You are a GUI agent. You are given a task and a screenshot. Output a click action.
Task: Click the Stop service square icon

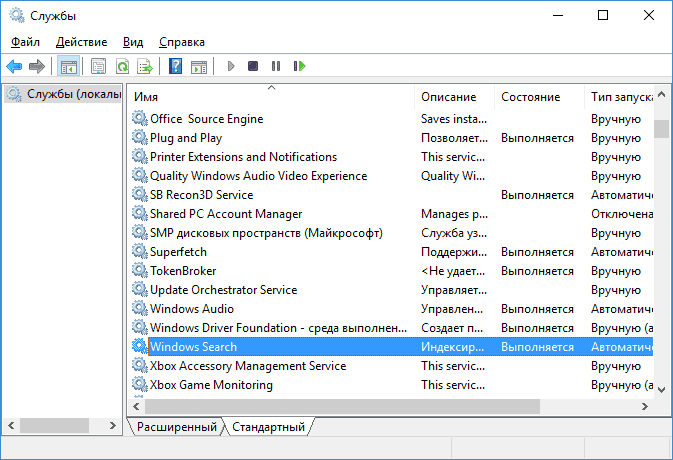coord(253,66)
